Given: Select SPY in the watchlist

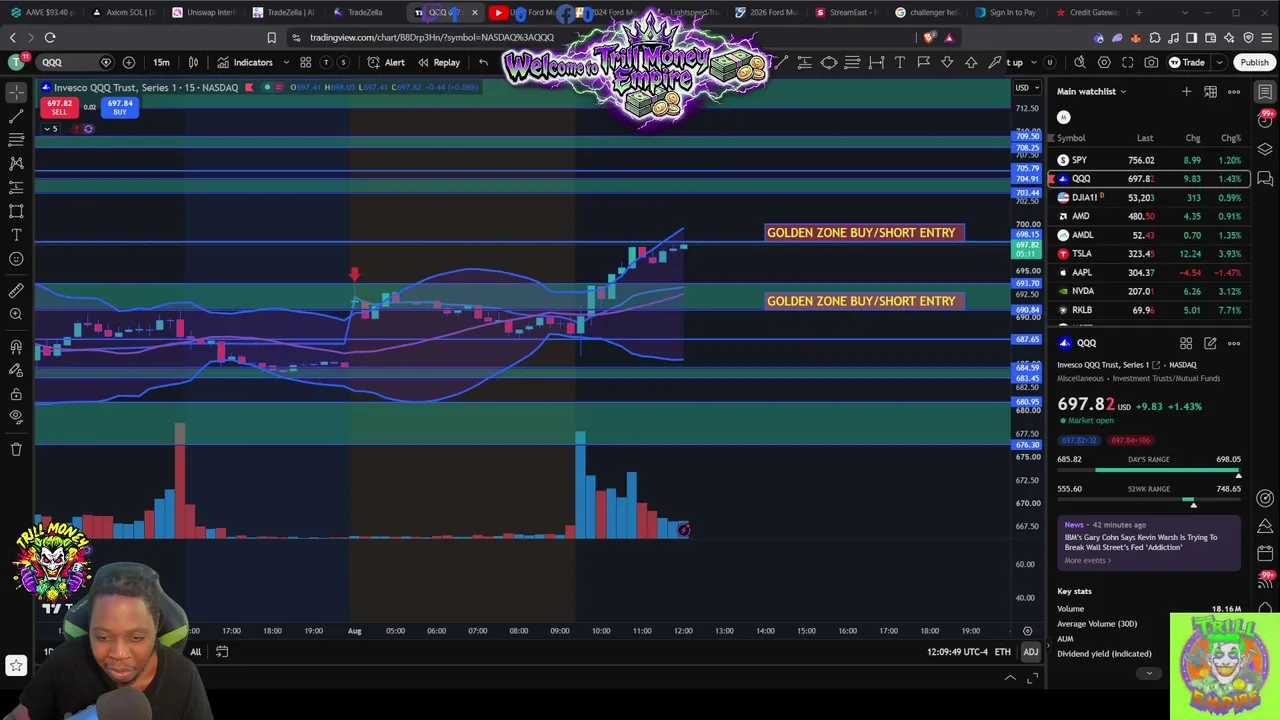Looking at the screenshot, I should click(x=1149, y=160).
